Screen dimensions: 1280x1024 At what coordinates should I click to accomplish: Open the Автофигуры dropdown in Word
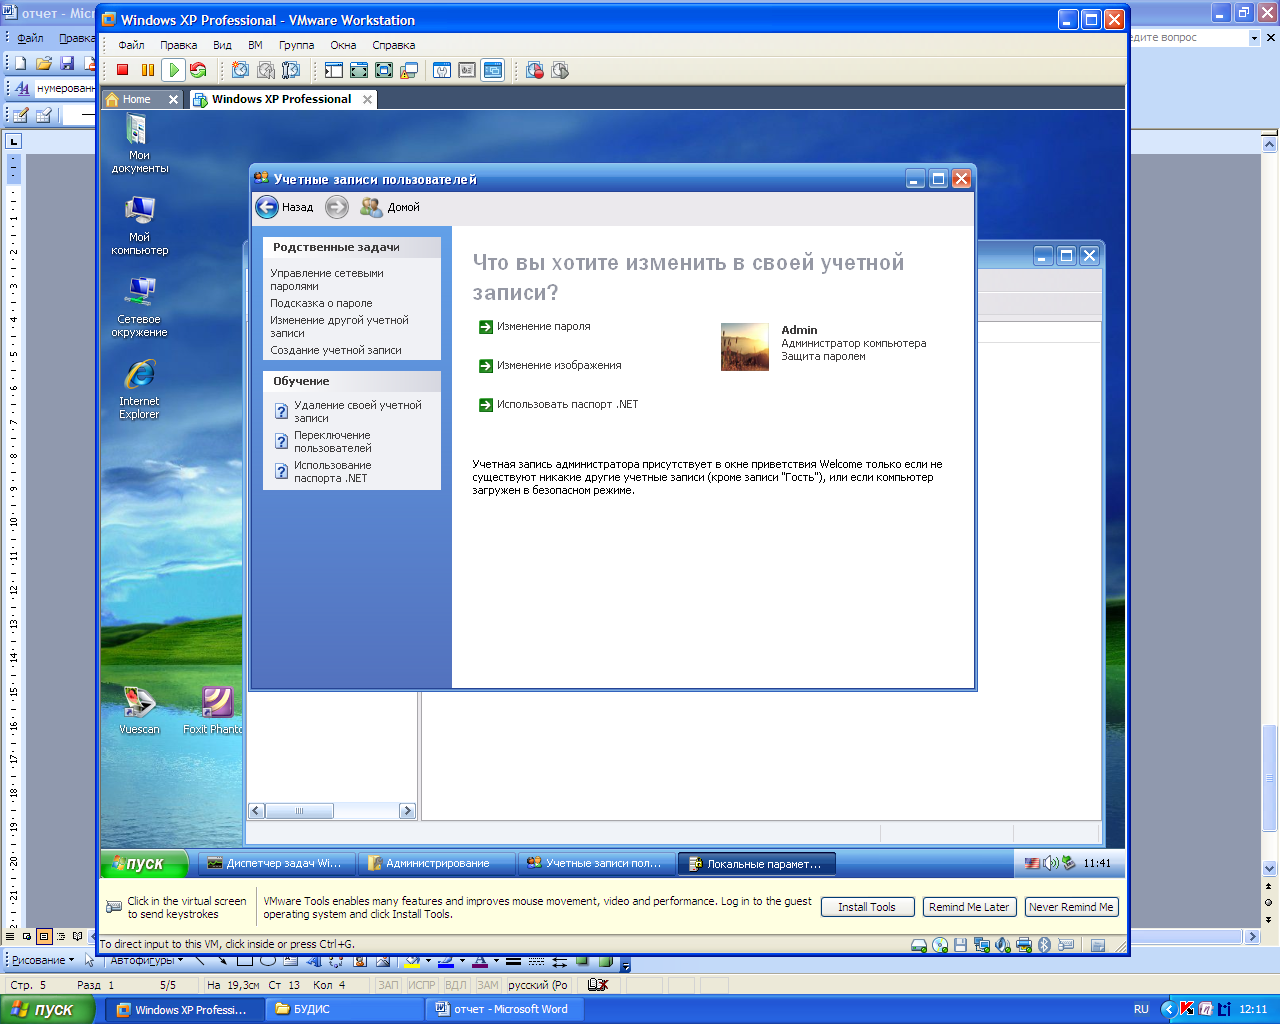pyautogui.click(x=146, y=960)
